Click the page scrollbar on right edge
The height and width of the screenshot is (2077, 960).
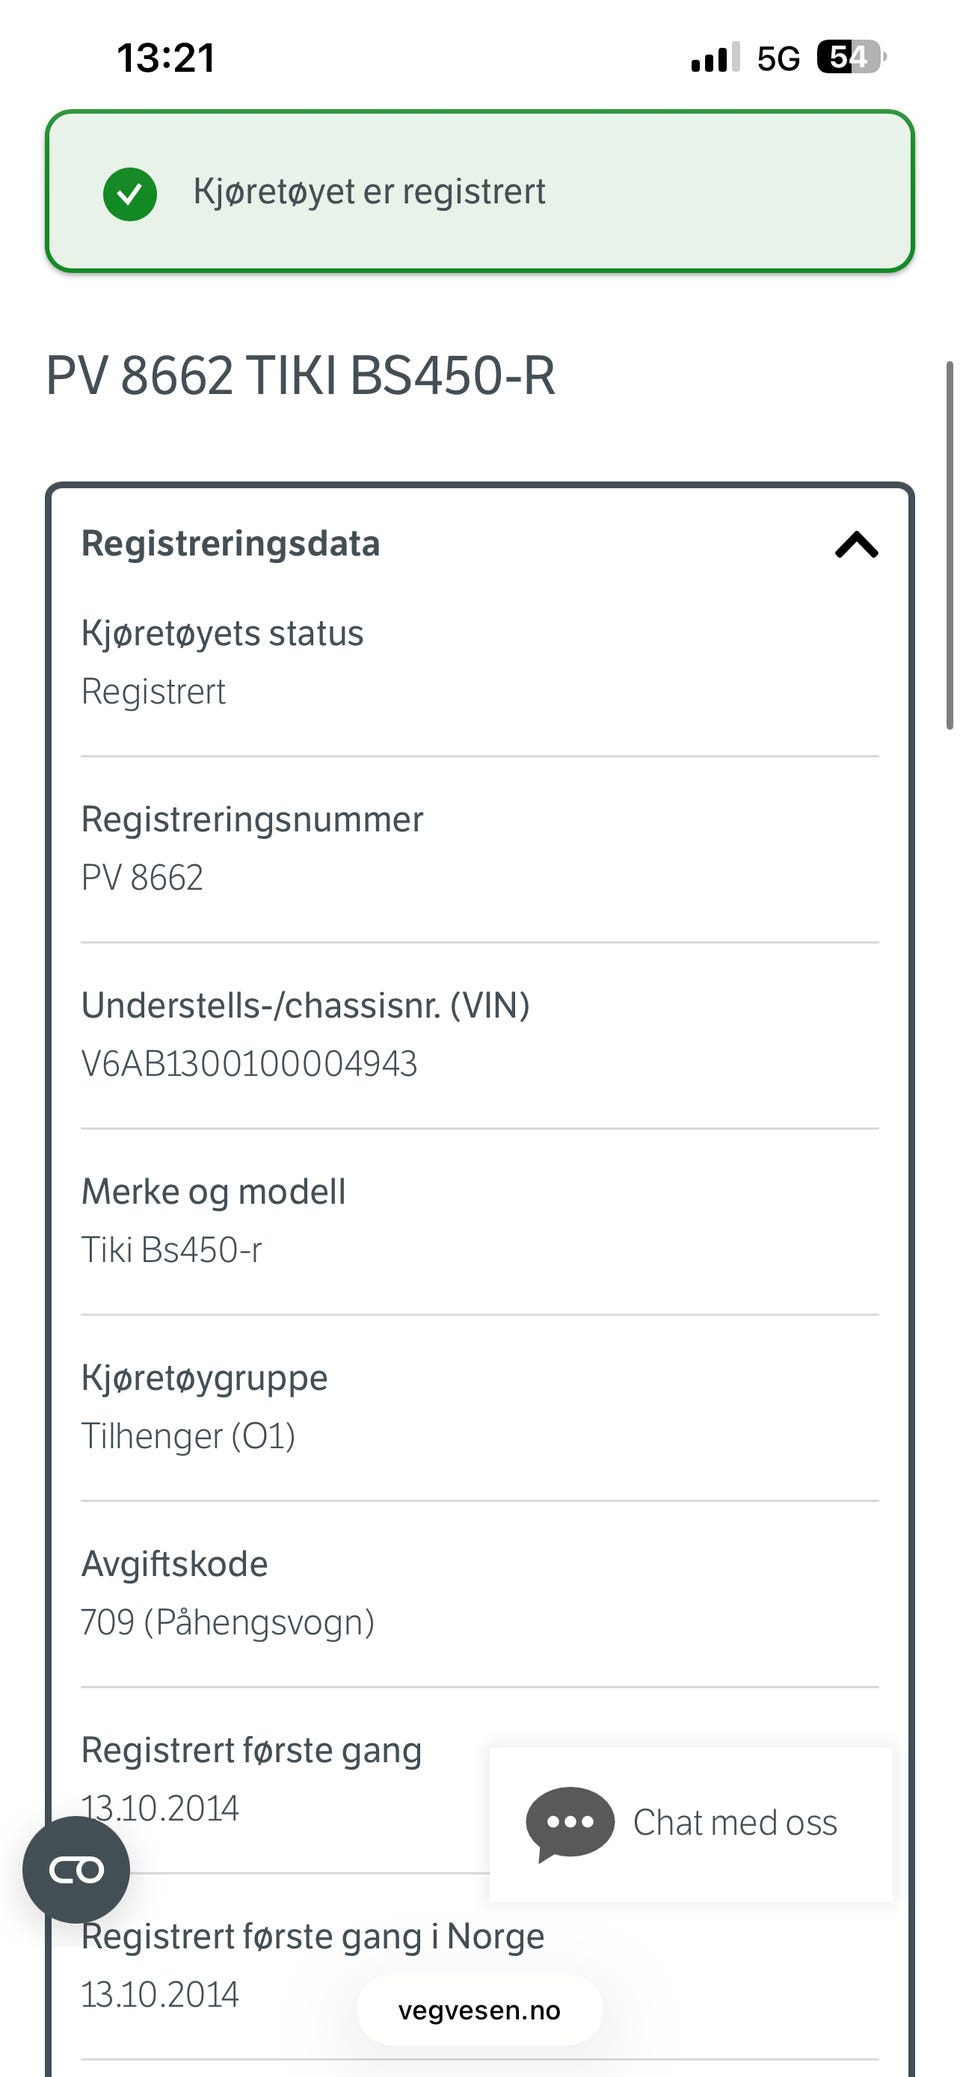949,546
